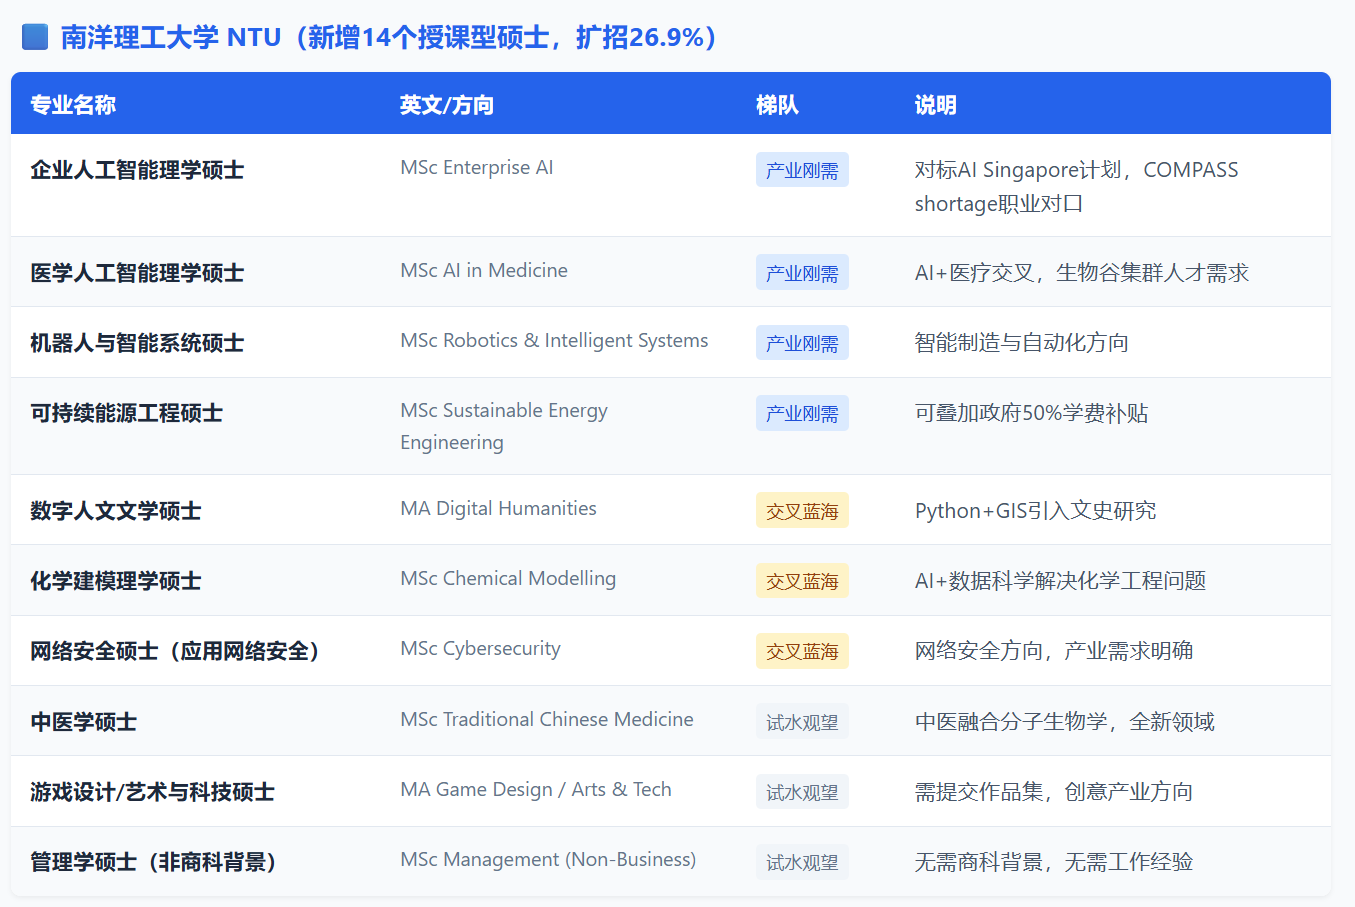Click the 说明 column header
This screenshot has height=907, width=1355.
point(936,105)
